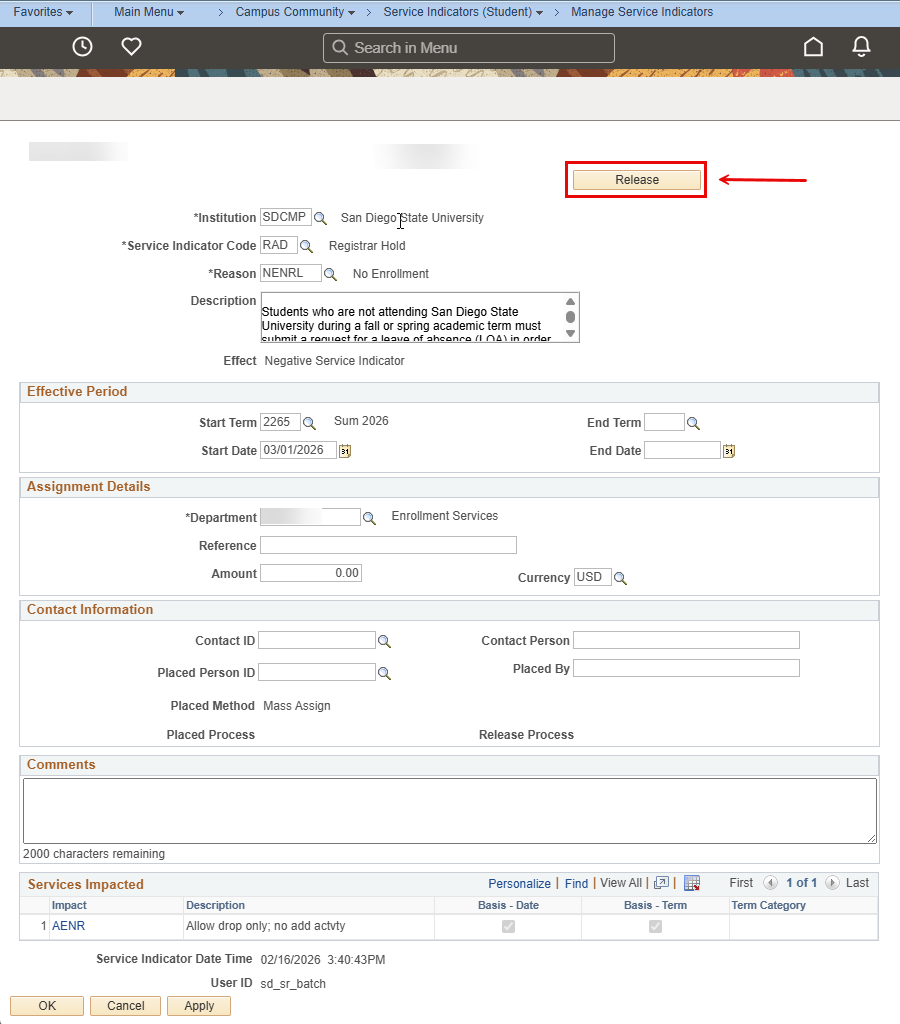Open Manage Service Indicators breadcrumb
Screen dimensions: 900x1024
(642, 12)
